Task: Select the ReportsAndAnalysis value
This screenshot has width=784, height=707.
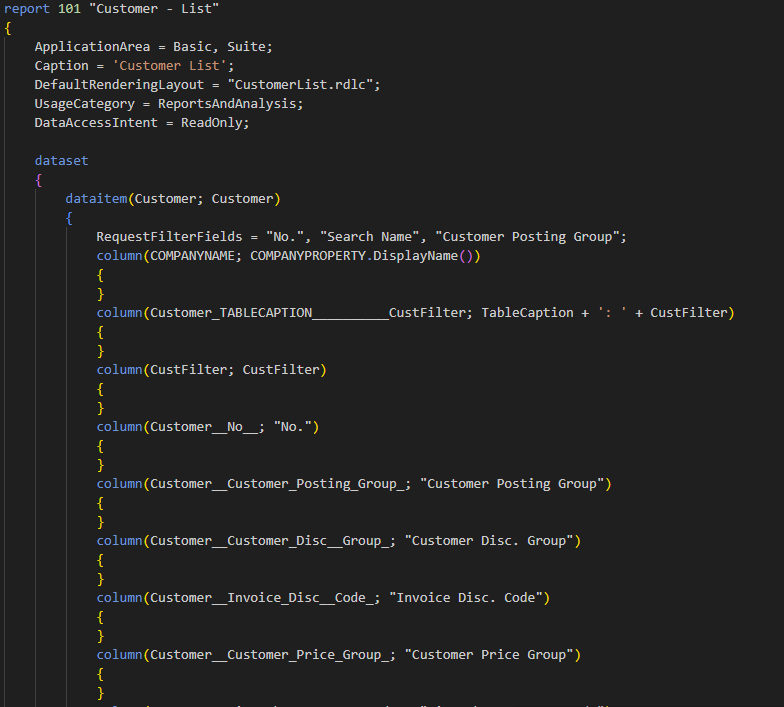Action: (237, 104)
